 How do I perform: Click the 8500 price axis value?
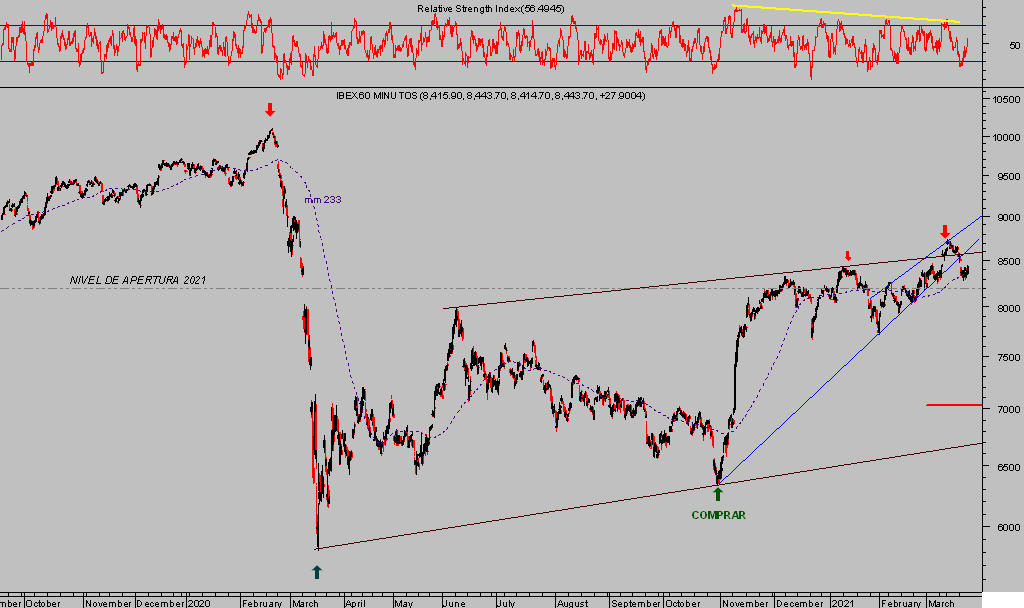1008,262
